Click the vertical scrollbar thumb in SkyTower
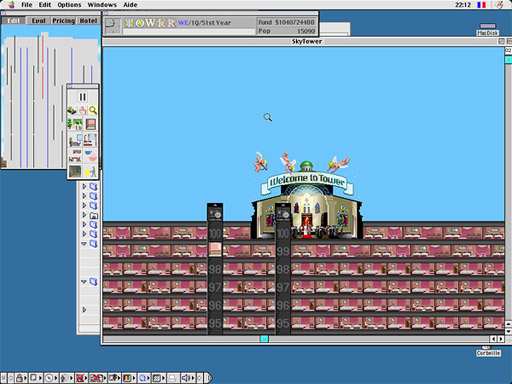512x384 pixels. pos(508,60)
